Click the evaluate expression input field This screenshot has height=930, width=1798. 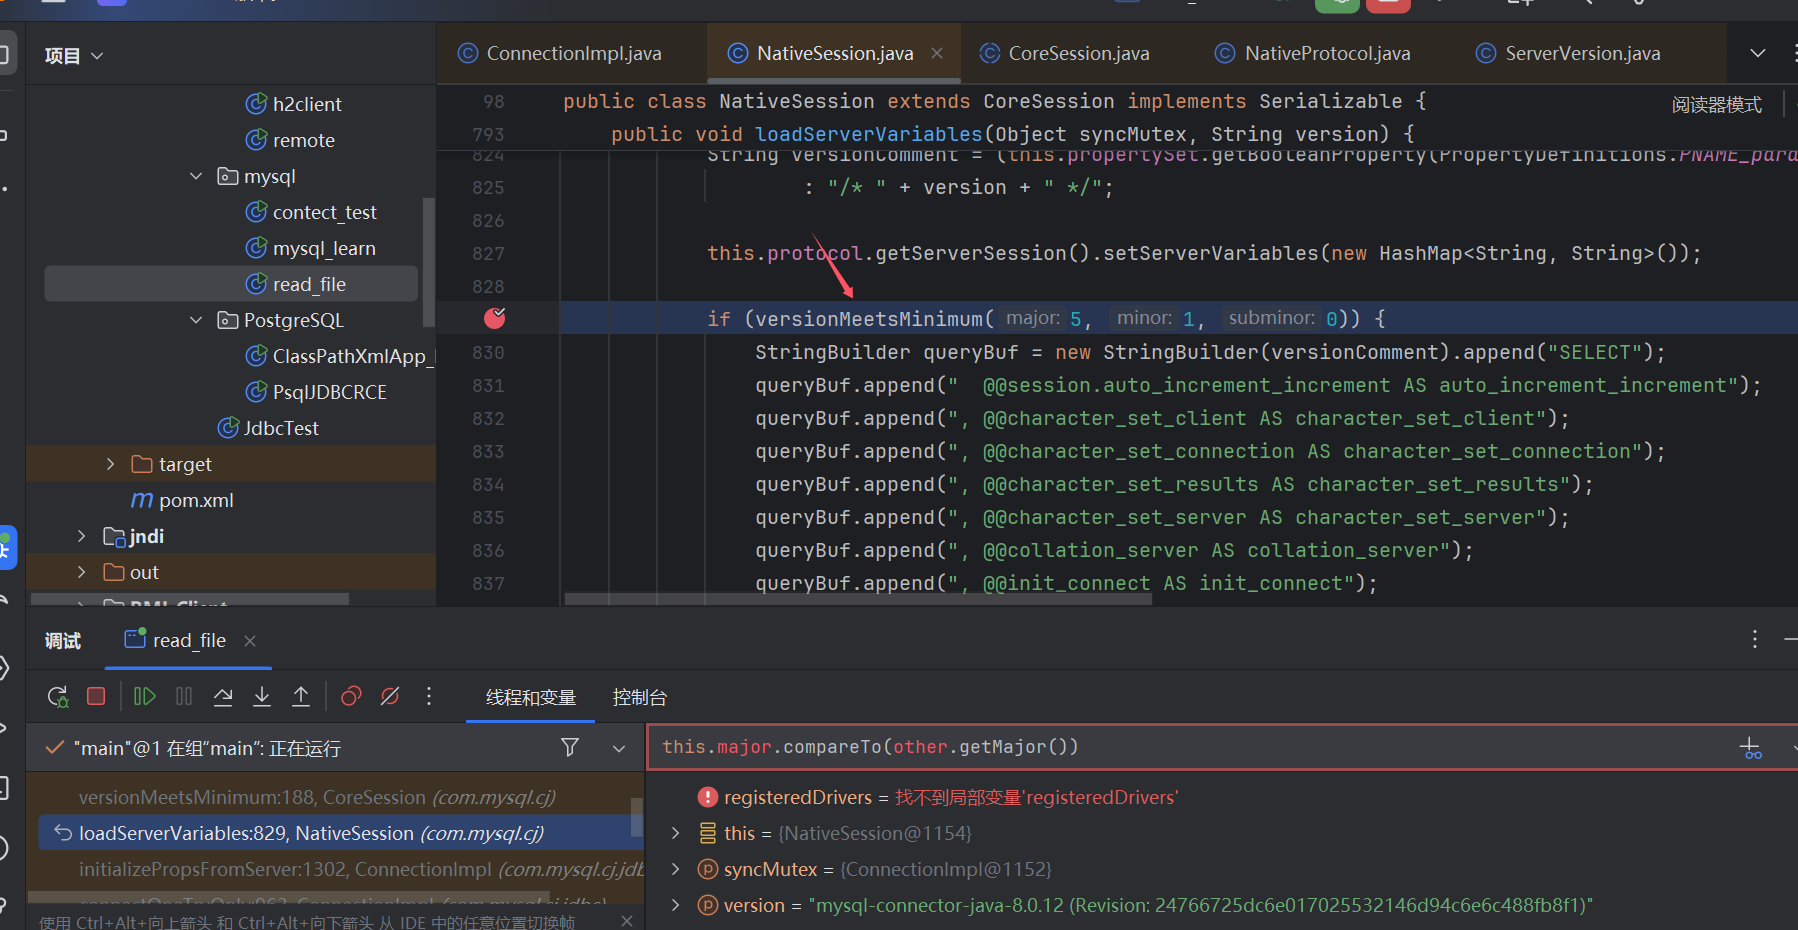tap(1190, 747)
